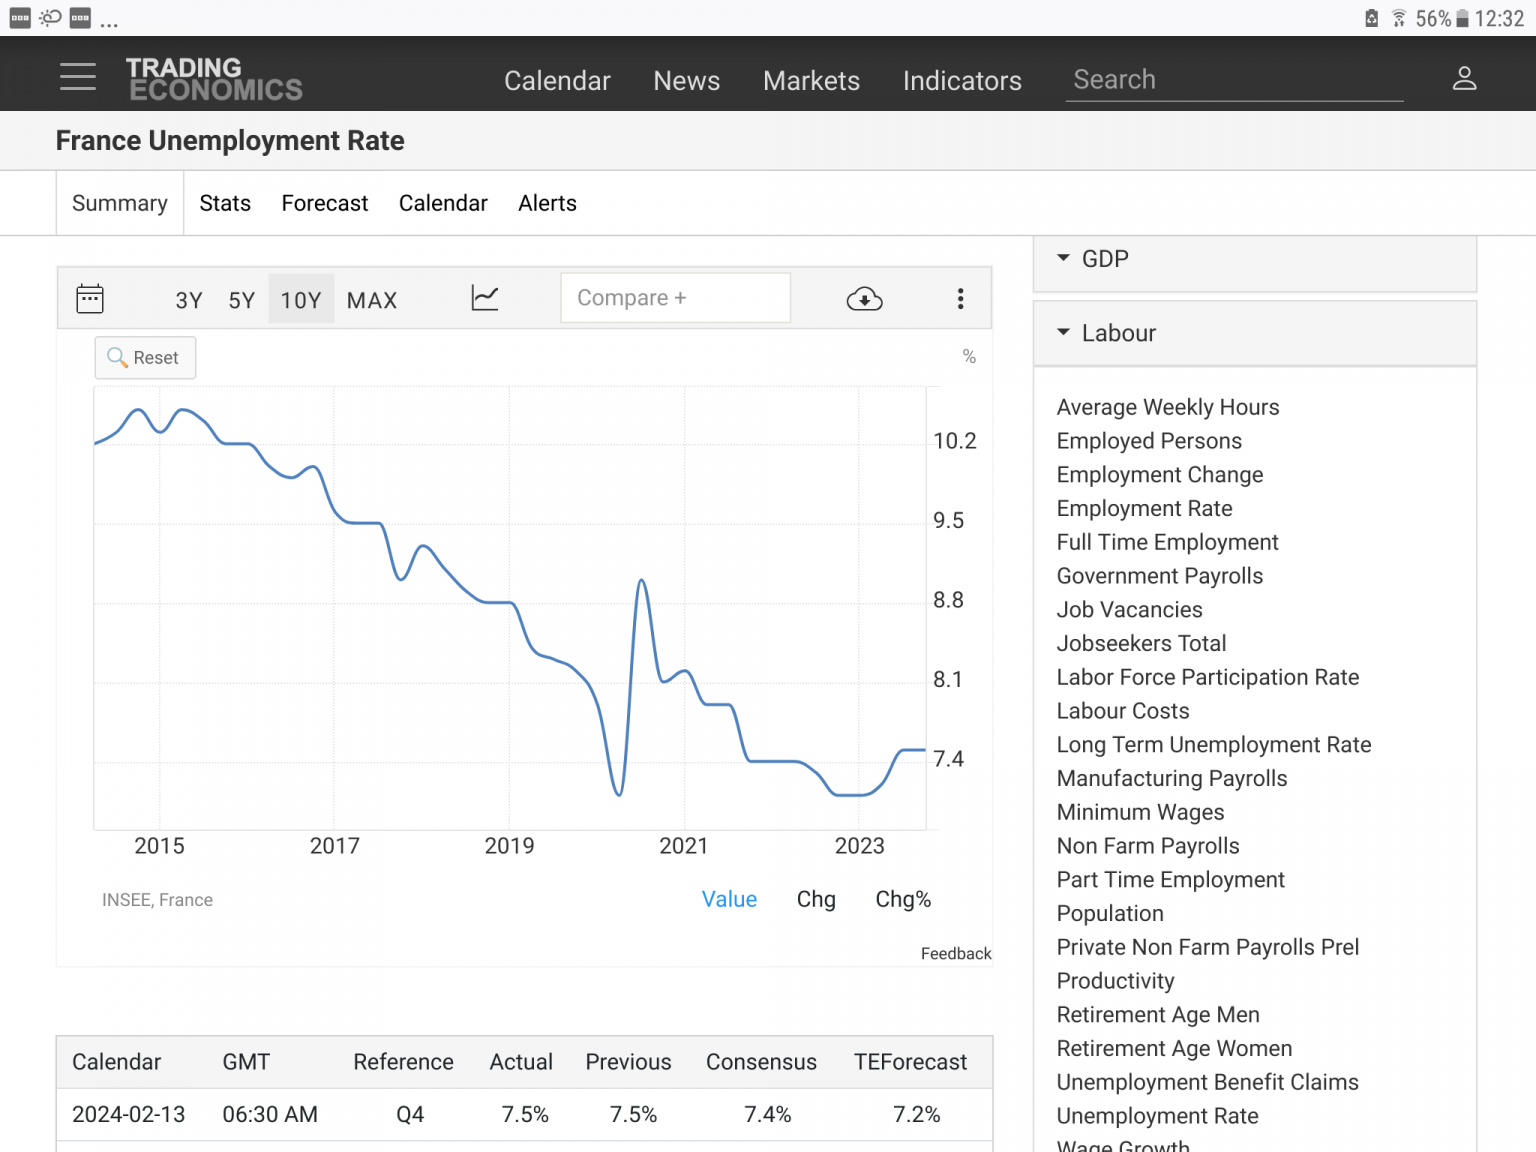Open the Indicators menu item

962,81
